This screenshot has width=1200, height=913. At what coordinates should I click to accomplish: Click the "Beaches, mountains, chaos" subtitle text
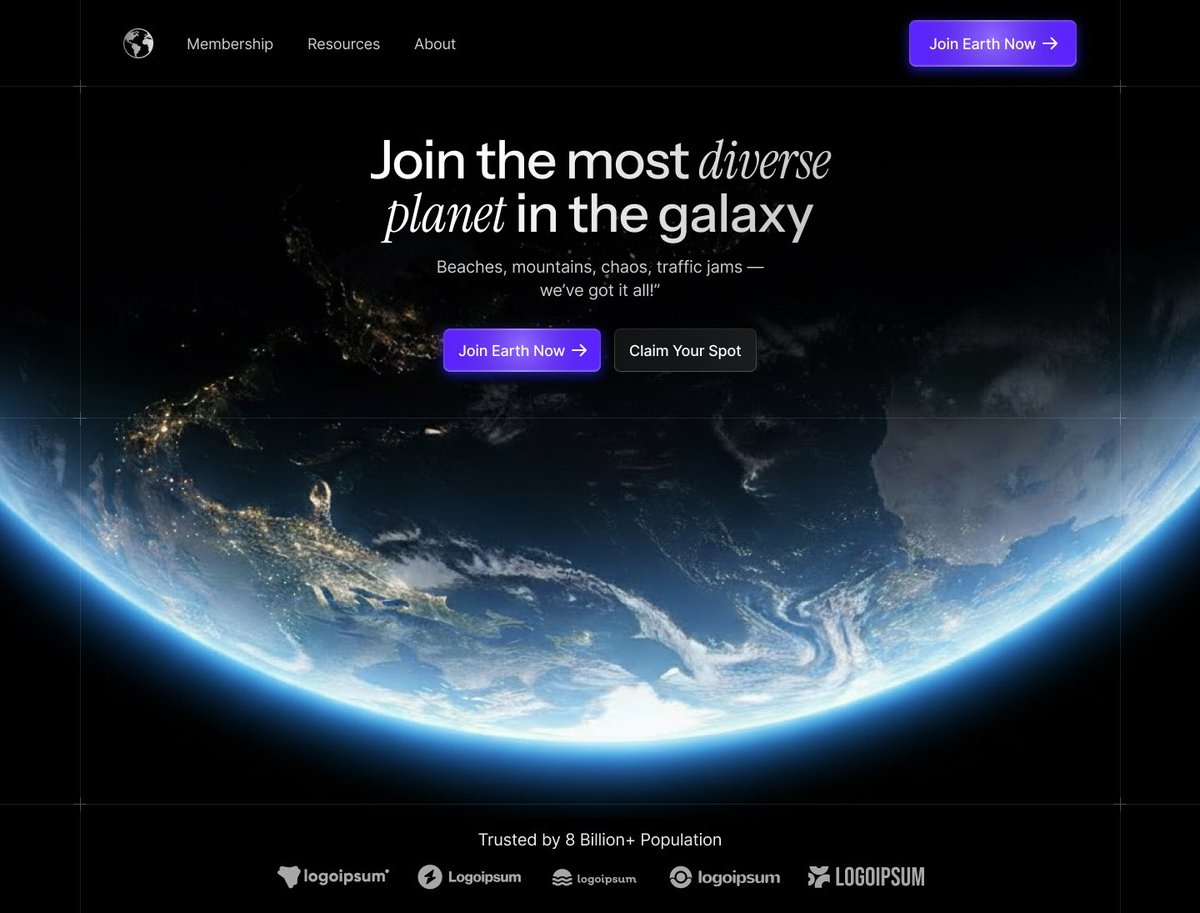coord(600,279)
